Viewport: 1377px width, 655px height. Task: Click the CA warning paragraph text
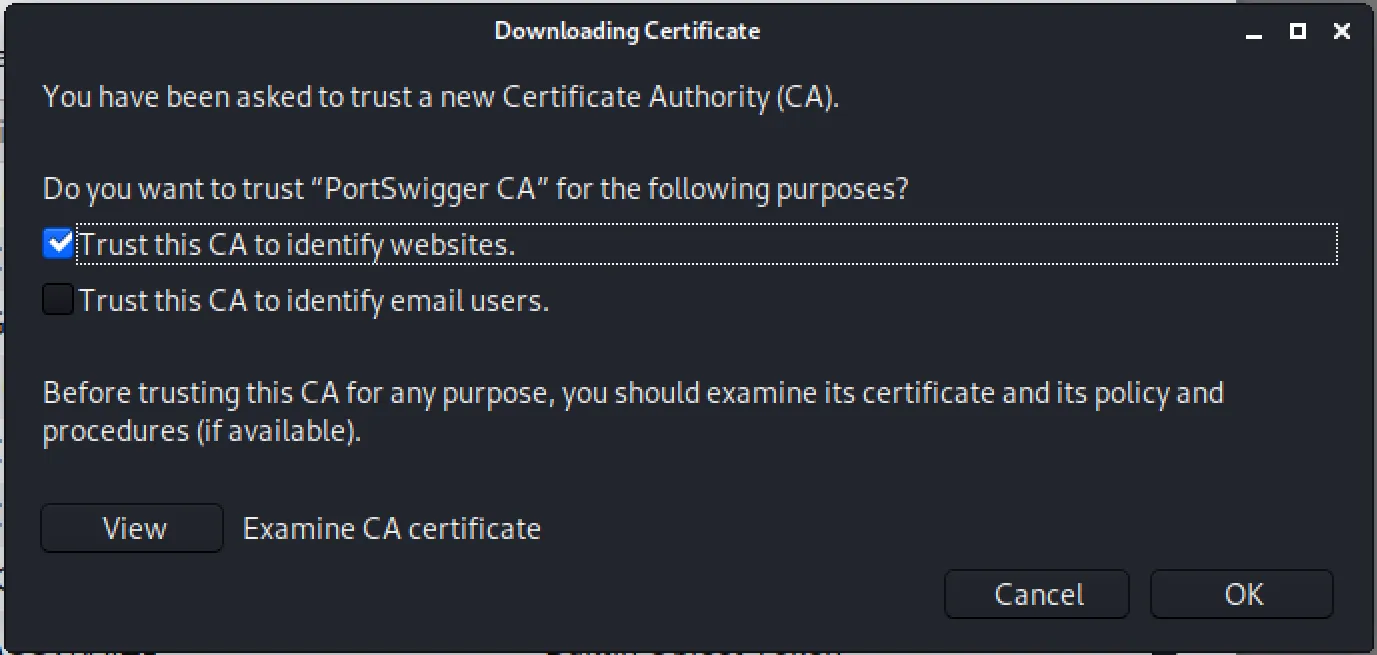(632, 410)
